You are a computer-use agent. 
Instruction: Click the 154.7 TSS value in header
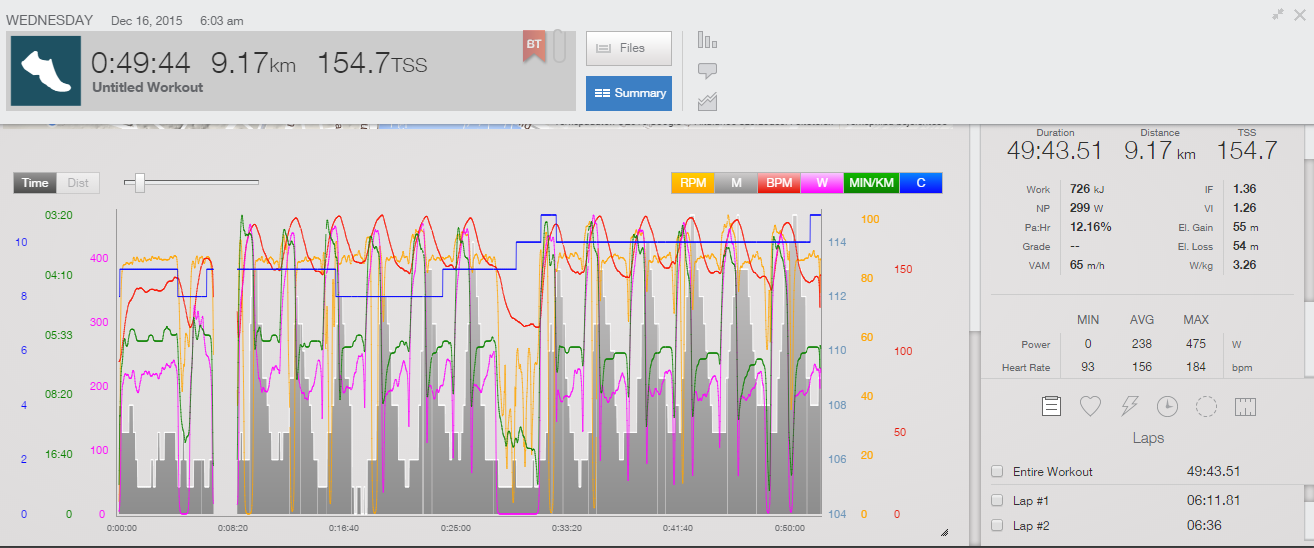click(x=372, y=63)
